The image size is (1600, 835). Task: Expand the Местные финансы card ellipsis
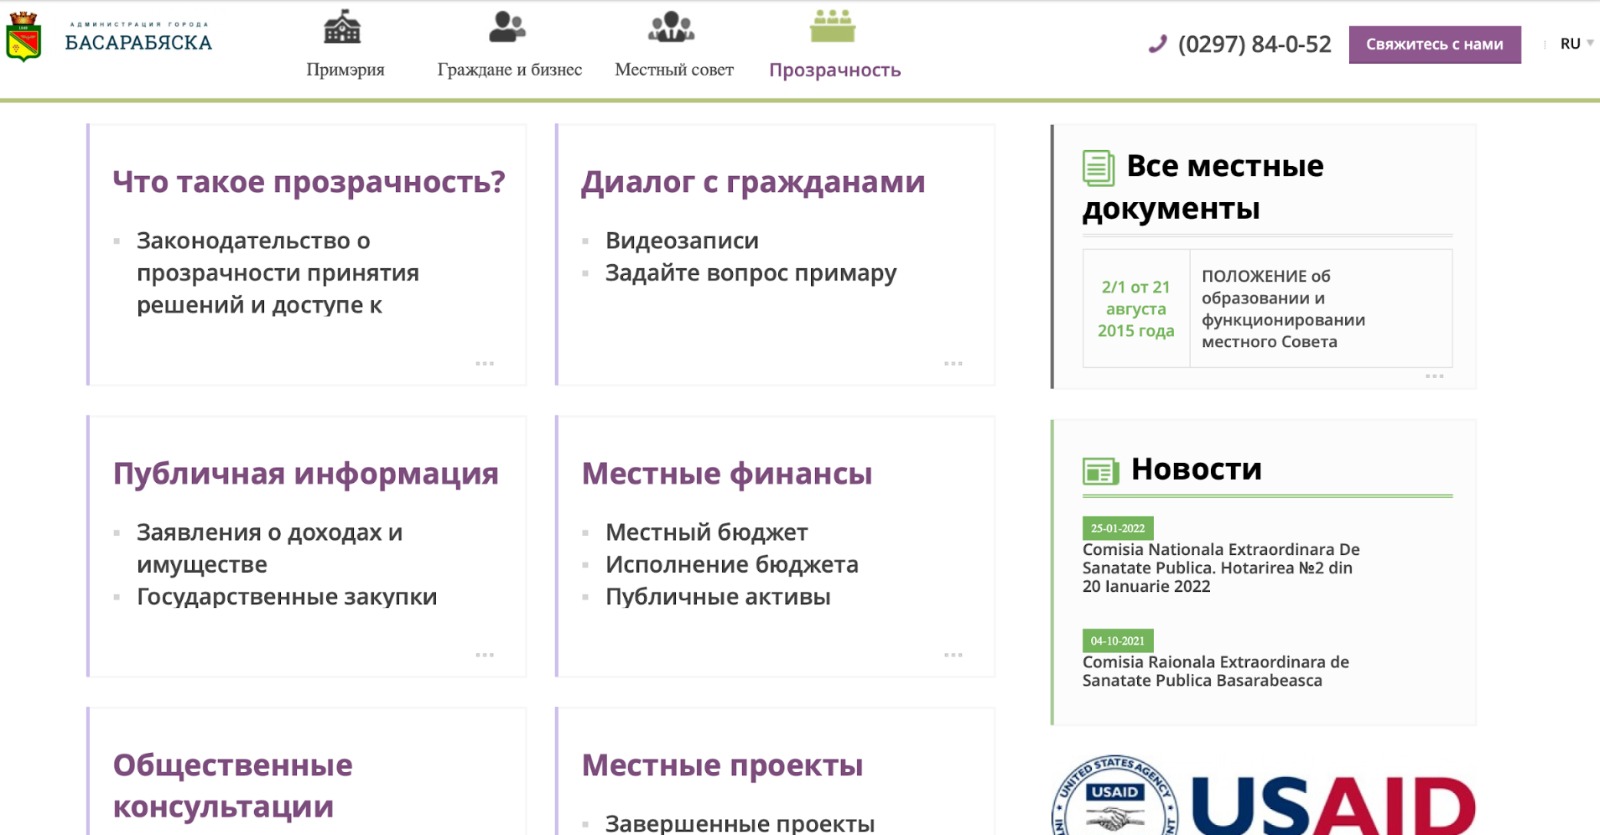click(953, 655)
